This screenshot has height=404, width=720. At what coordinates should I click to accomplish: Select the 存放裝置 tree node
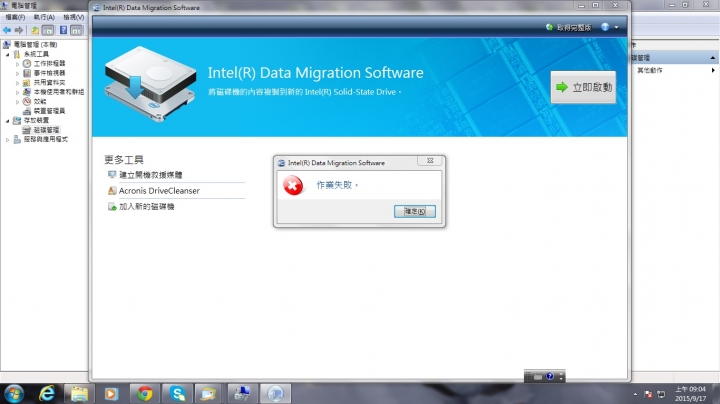[x=36, y=120]
